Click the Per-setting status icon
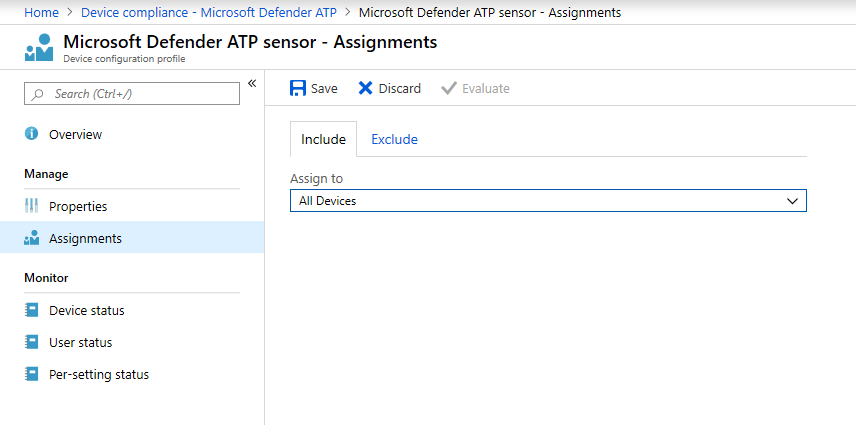Screen dimensions: 856x425 [x=31, y=374]
